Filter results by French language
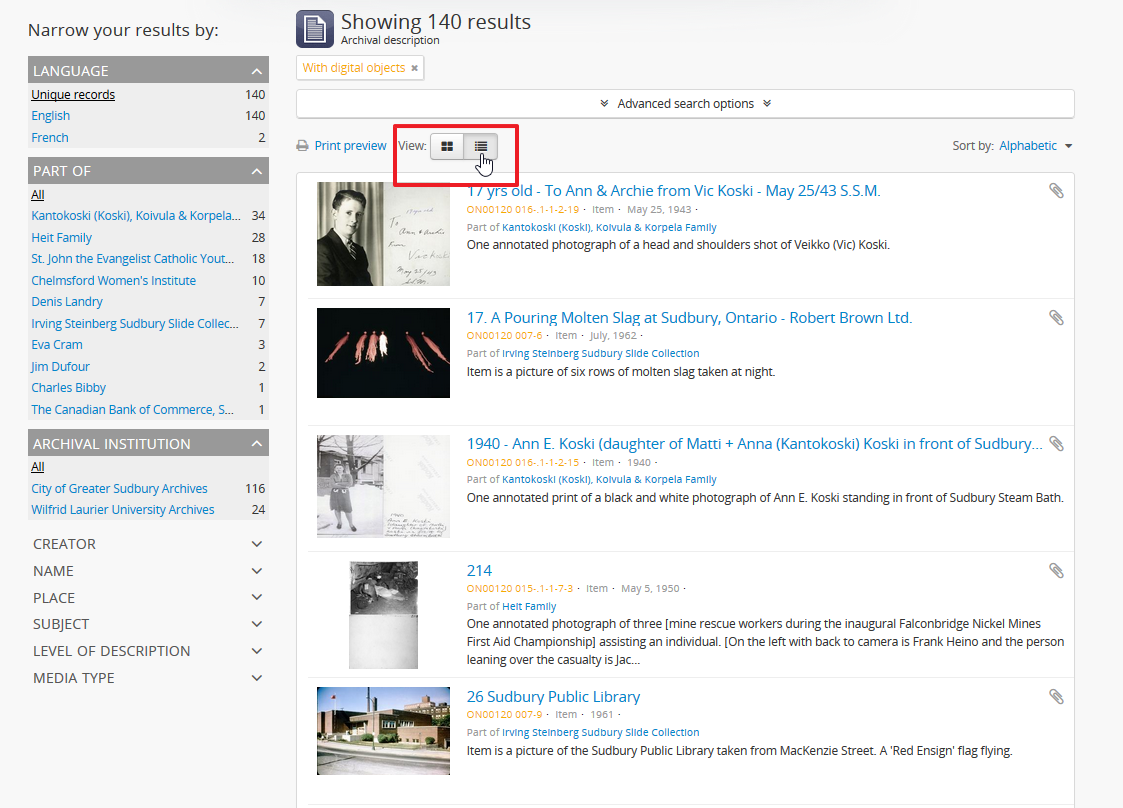1123x808 pixels. (x=50, y=138)
